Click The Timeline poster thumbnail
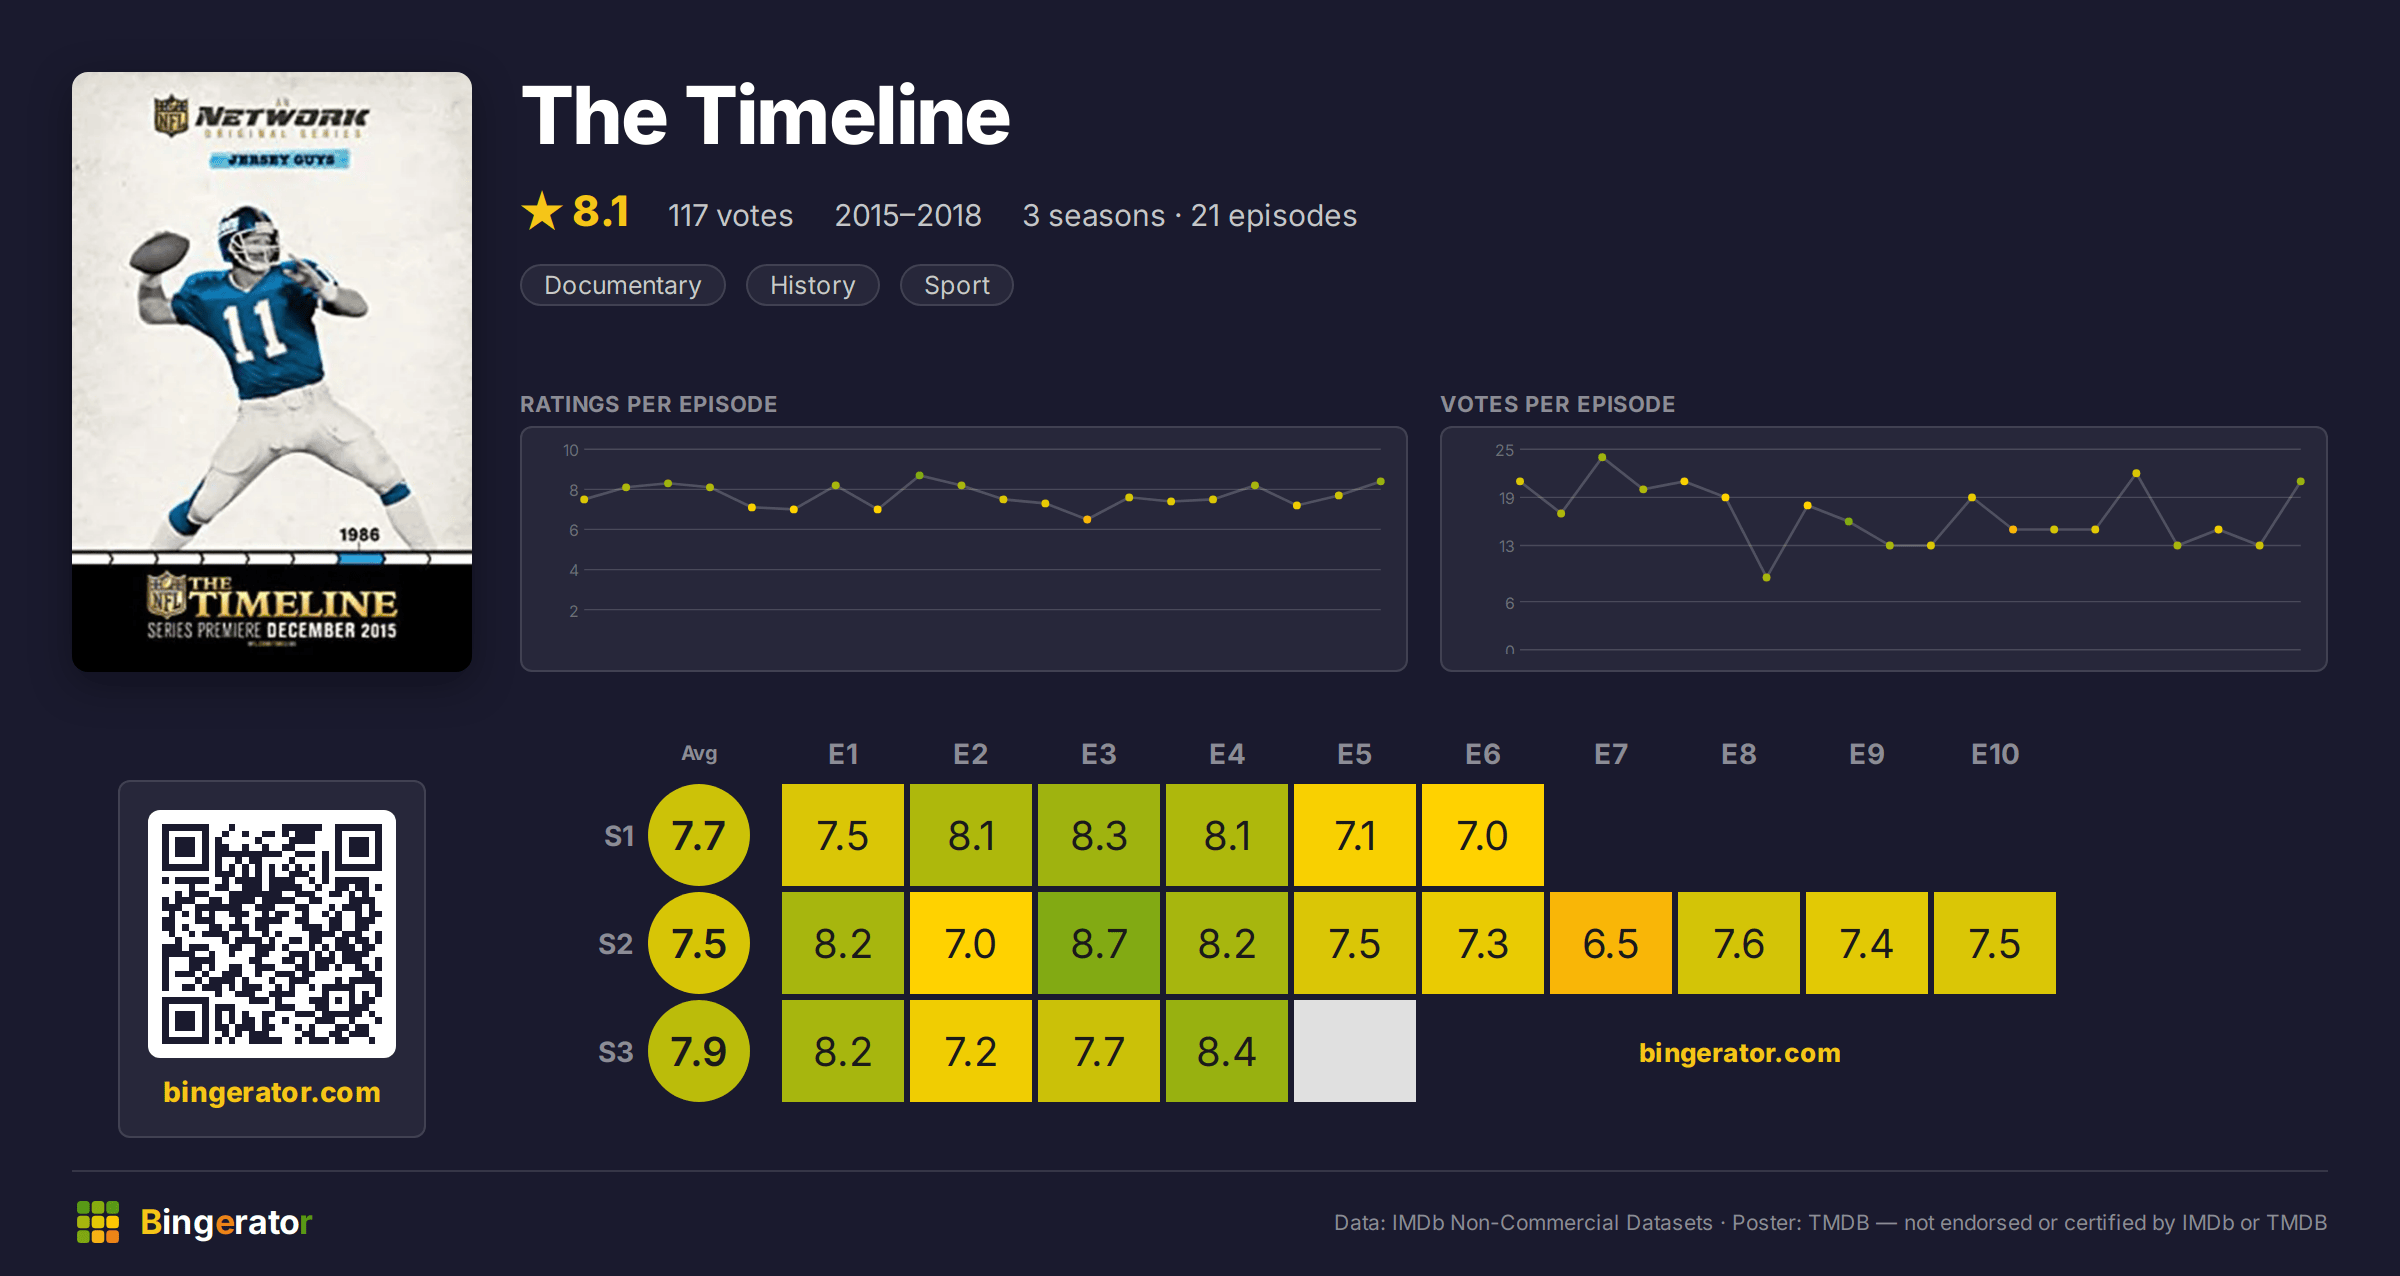The image size is (2400, 1276). [x=272, y=372]
